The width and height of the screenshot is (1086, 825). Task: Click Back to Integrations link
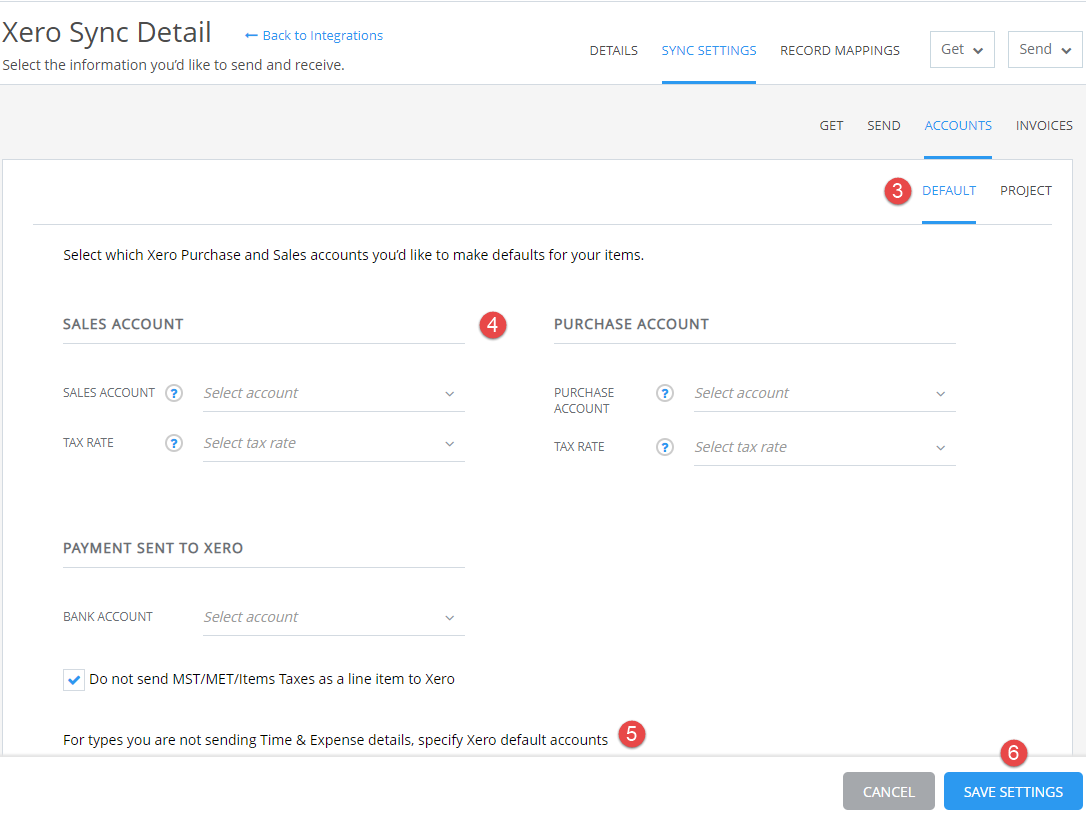click(x=314, y=35)
